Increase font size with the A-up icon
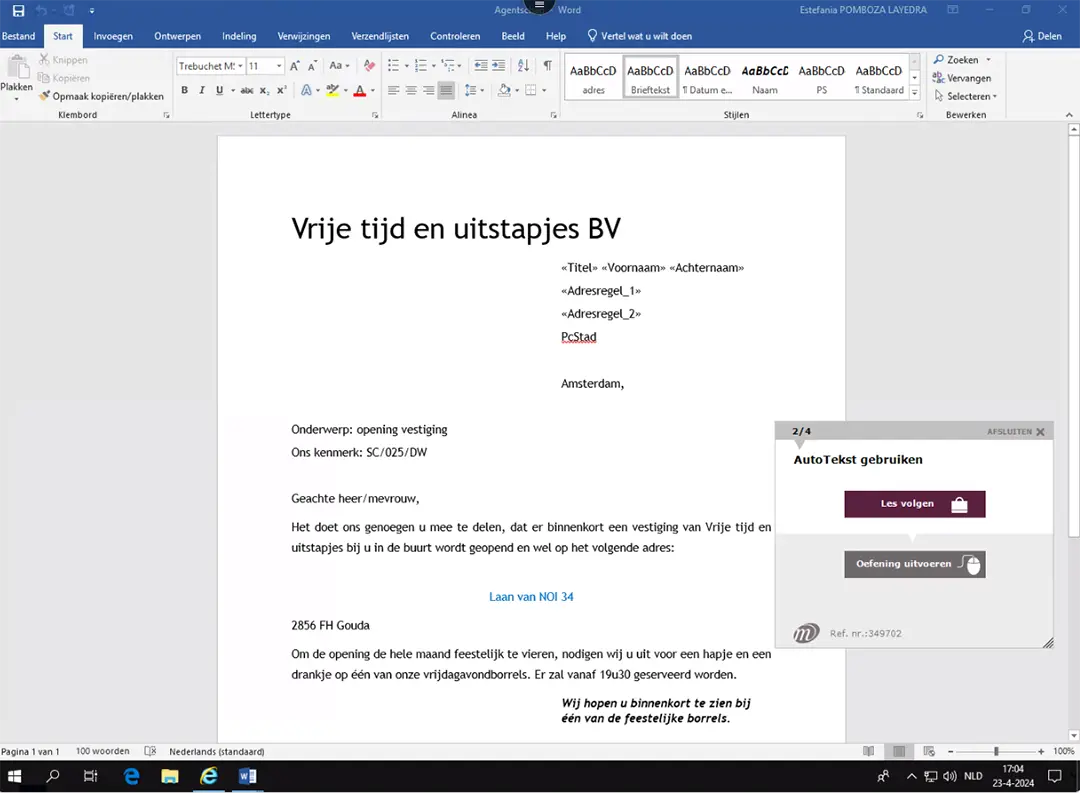 point(295,66)
